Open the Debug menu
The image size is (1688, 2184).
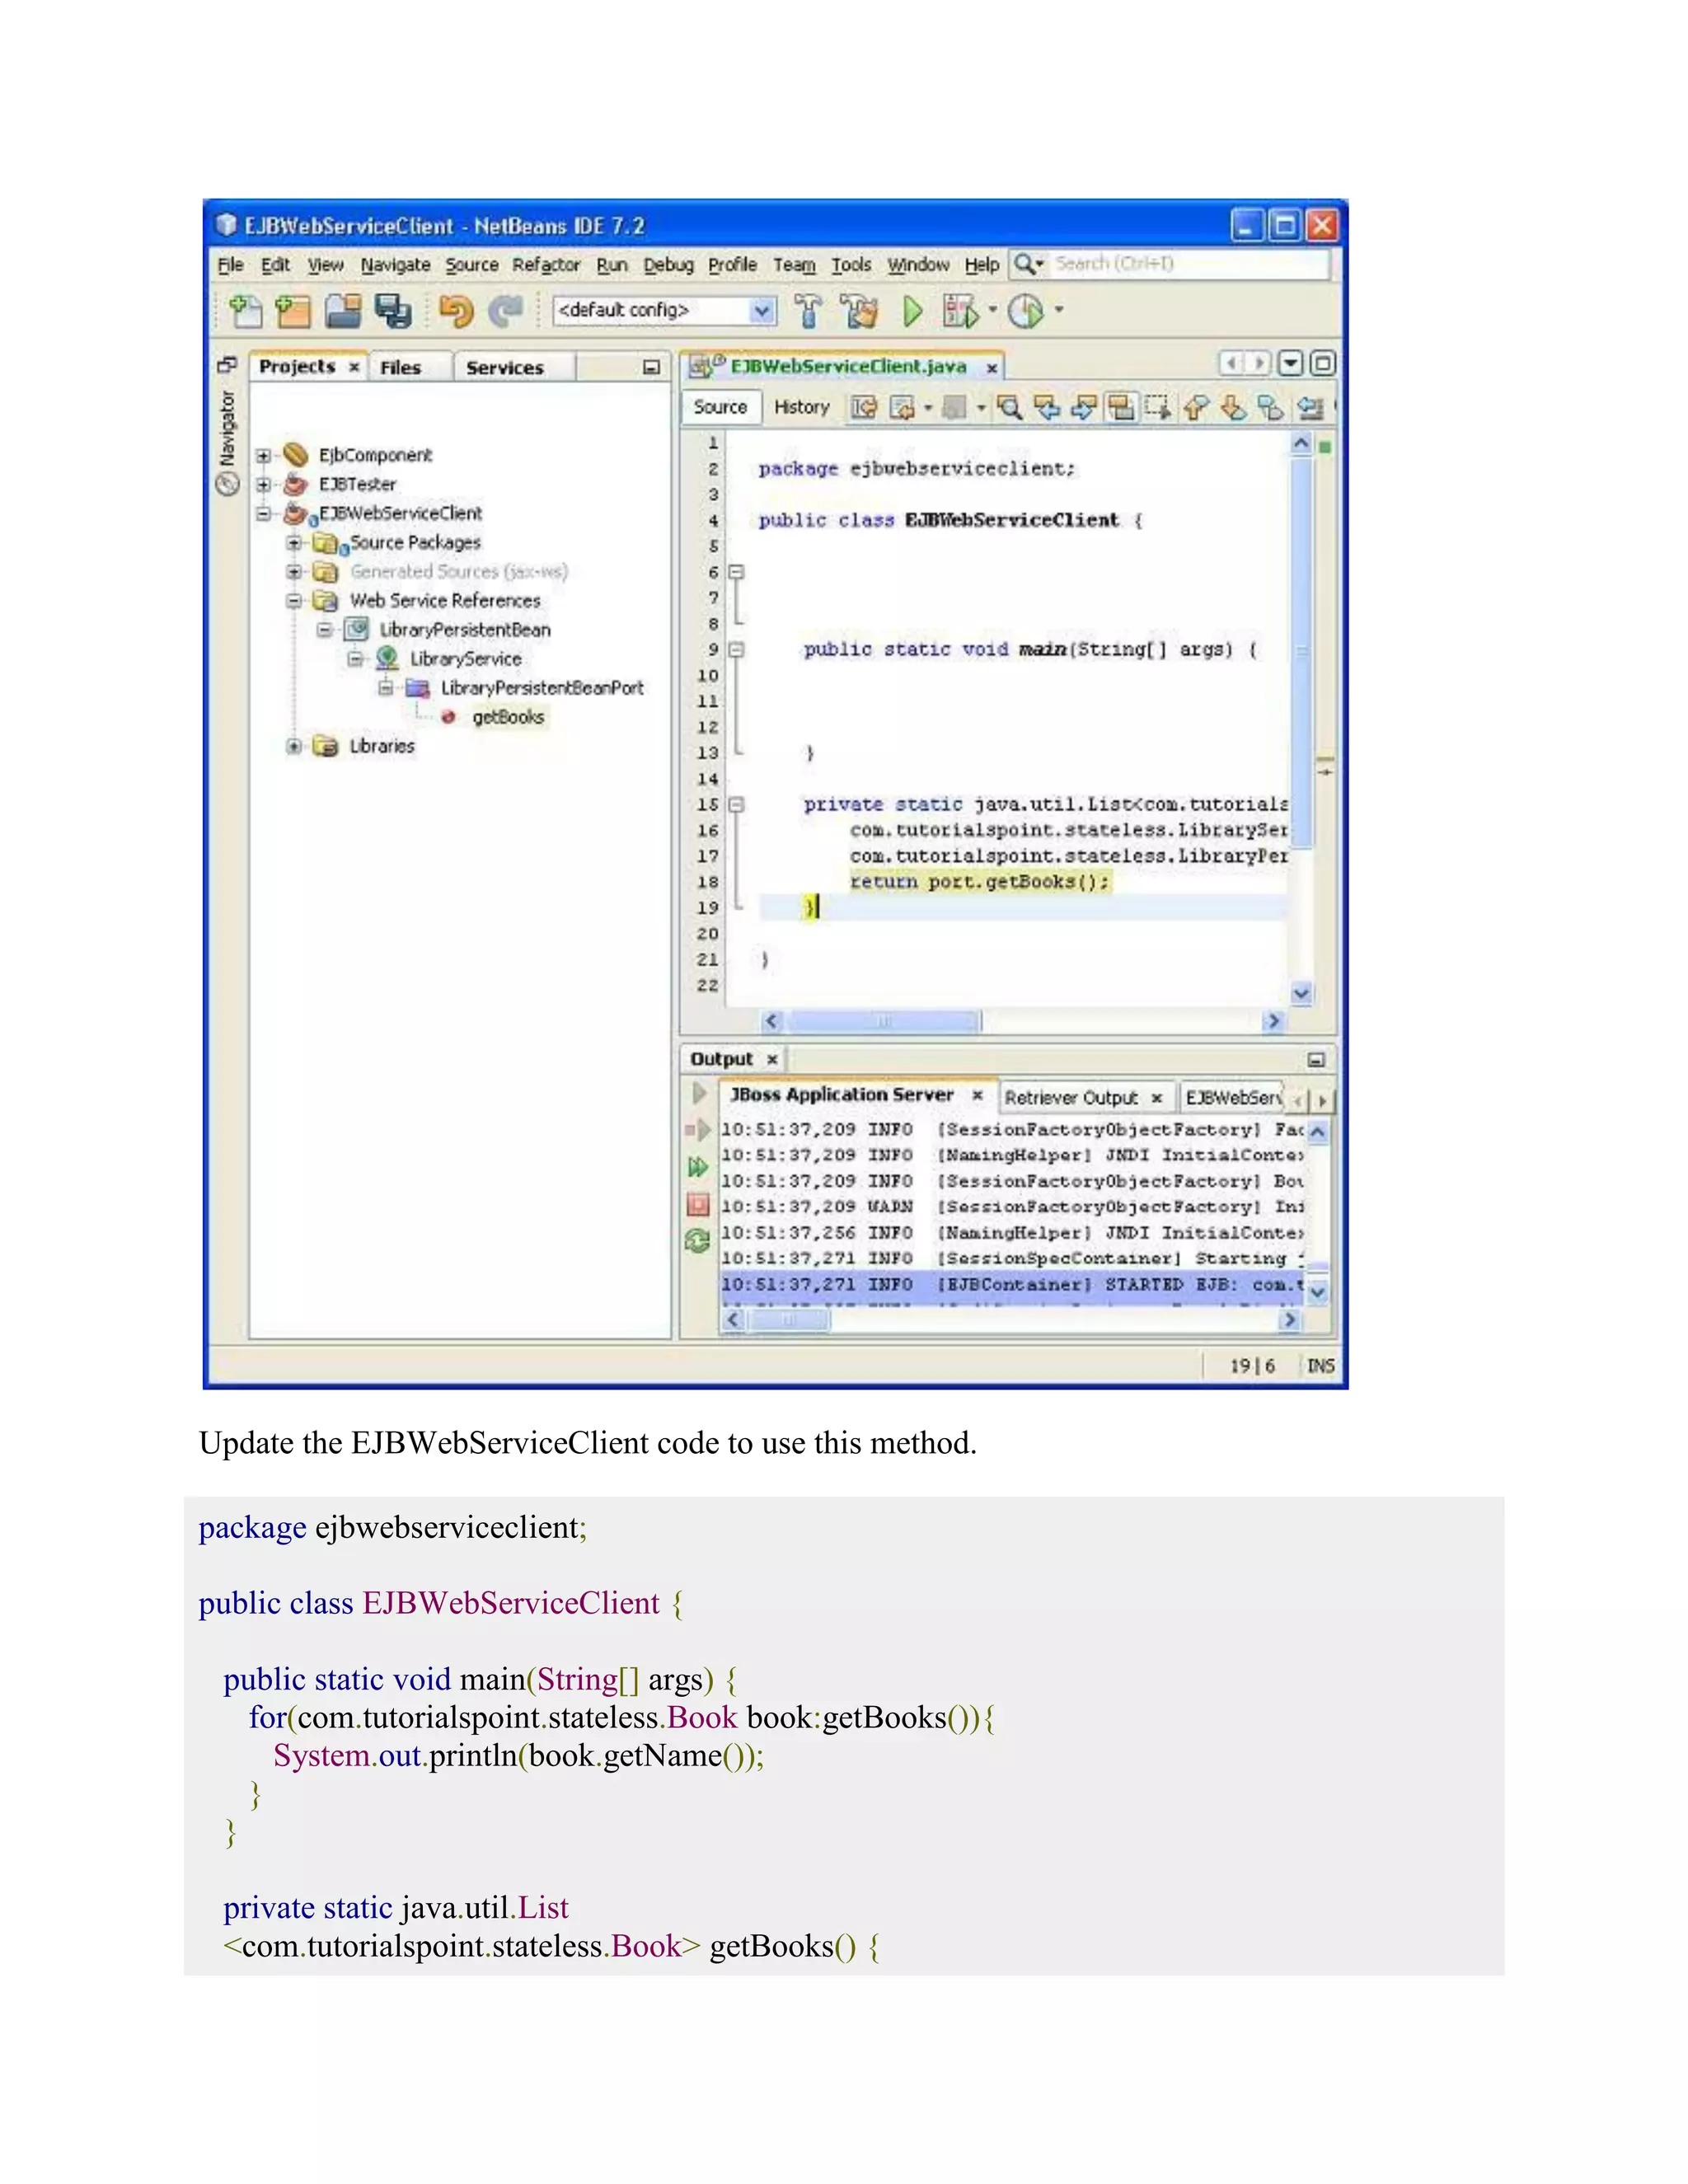(668, 265)
